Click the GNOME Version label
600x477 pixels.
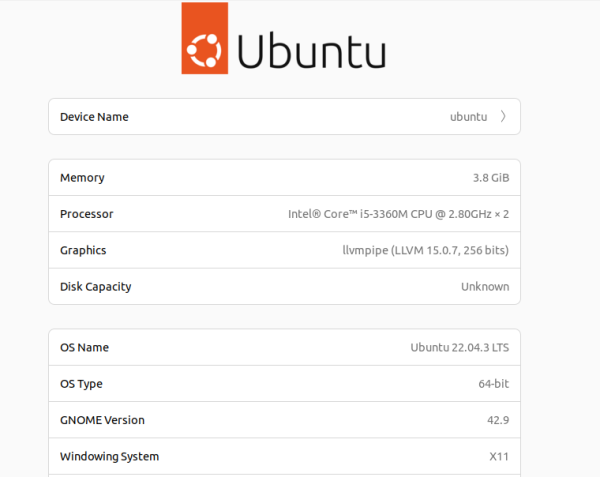click(x=102, y=420)
